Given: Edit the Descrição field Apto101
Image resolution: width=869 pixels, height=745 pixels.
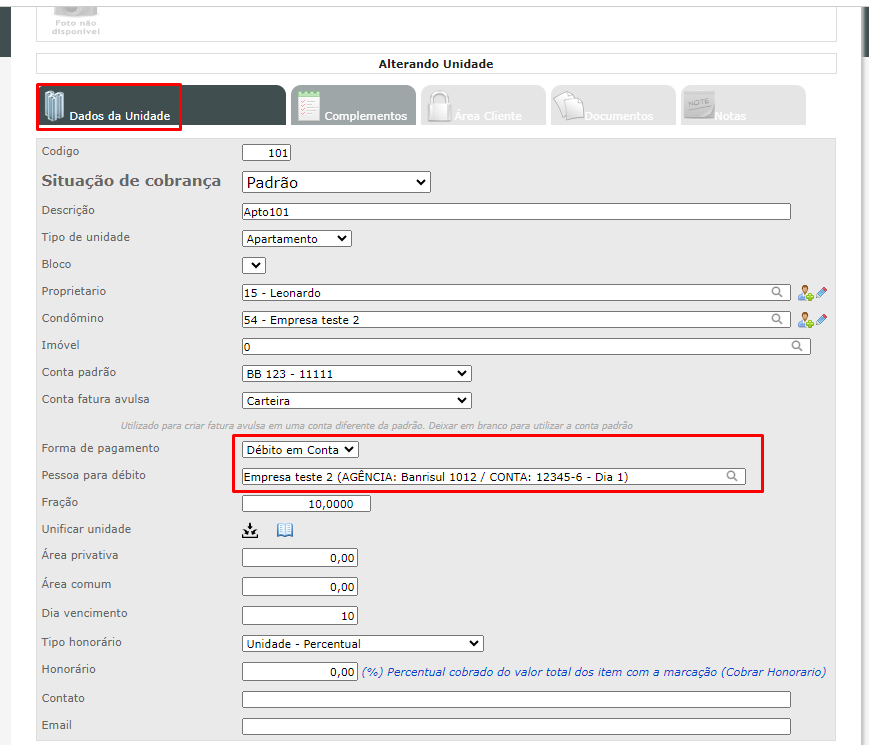Looking at the screenshot, I should [517, 212].
